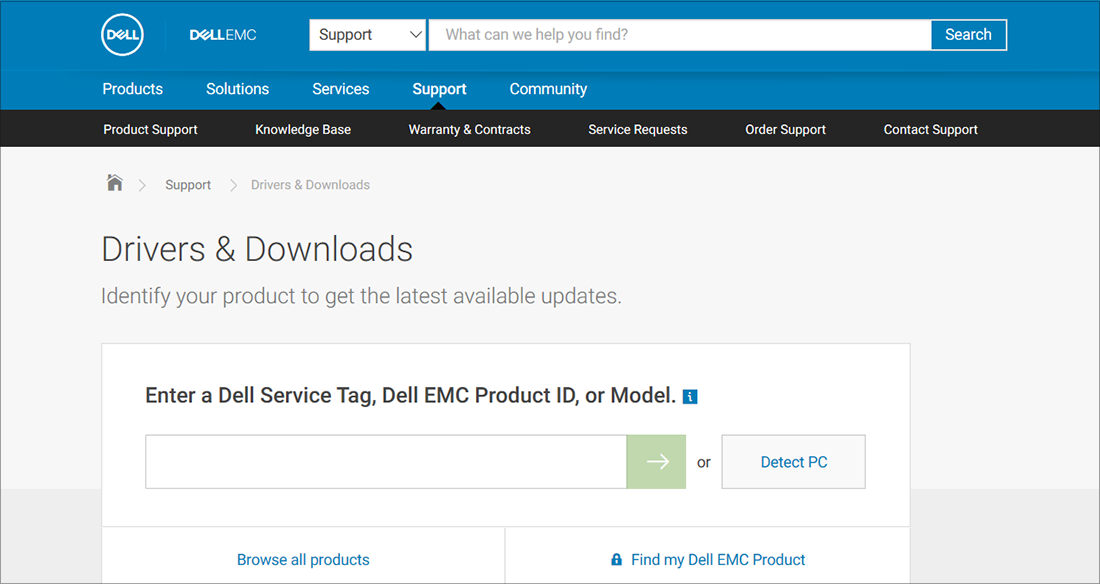Click Contact Support in the sub-navigation
1100x584 pixels.
point(930,129)
